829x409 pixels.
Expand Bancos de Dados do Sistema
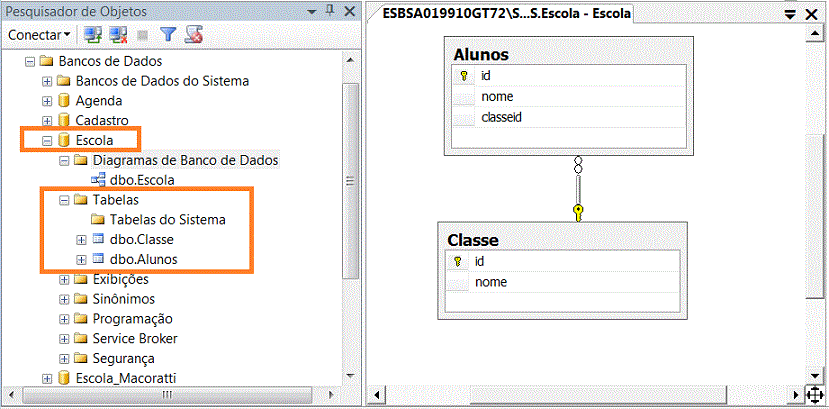pyautogui.click(x=47, y=81)
